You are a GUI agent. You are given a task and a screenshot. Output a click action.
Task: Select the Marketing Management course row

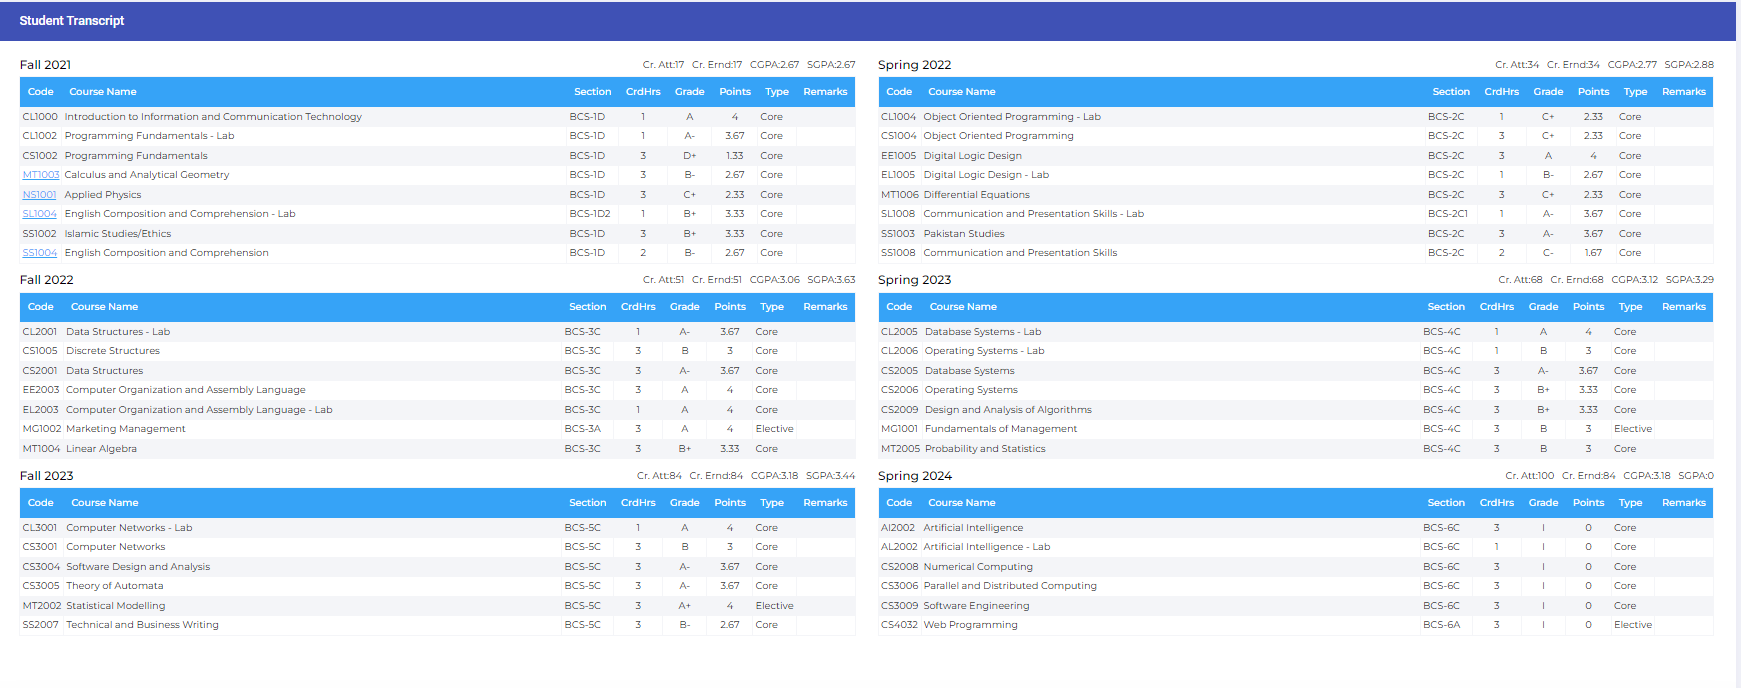pos(126,429)
